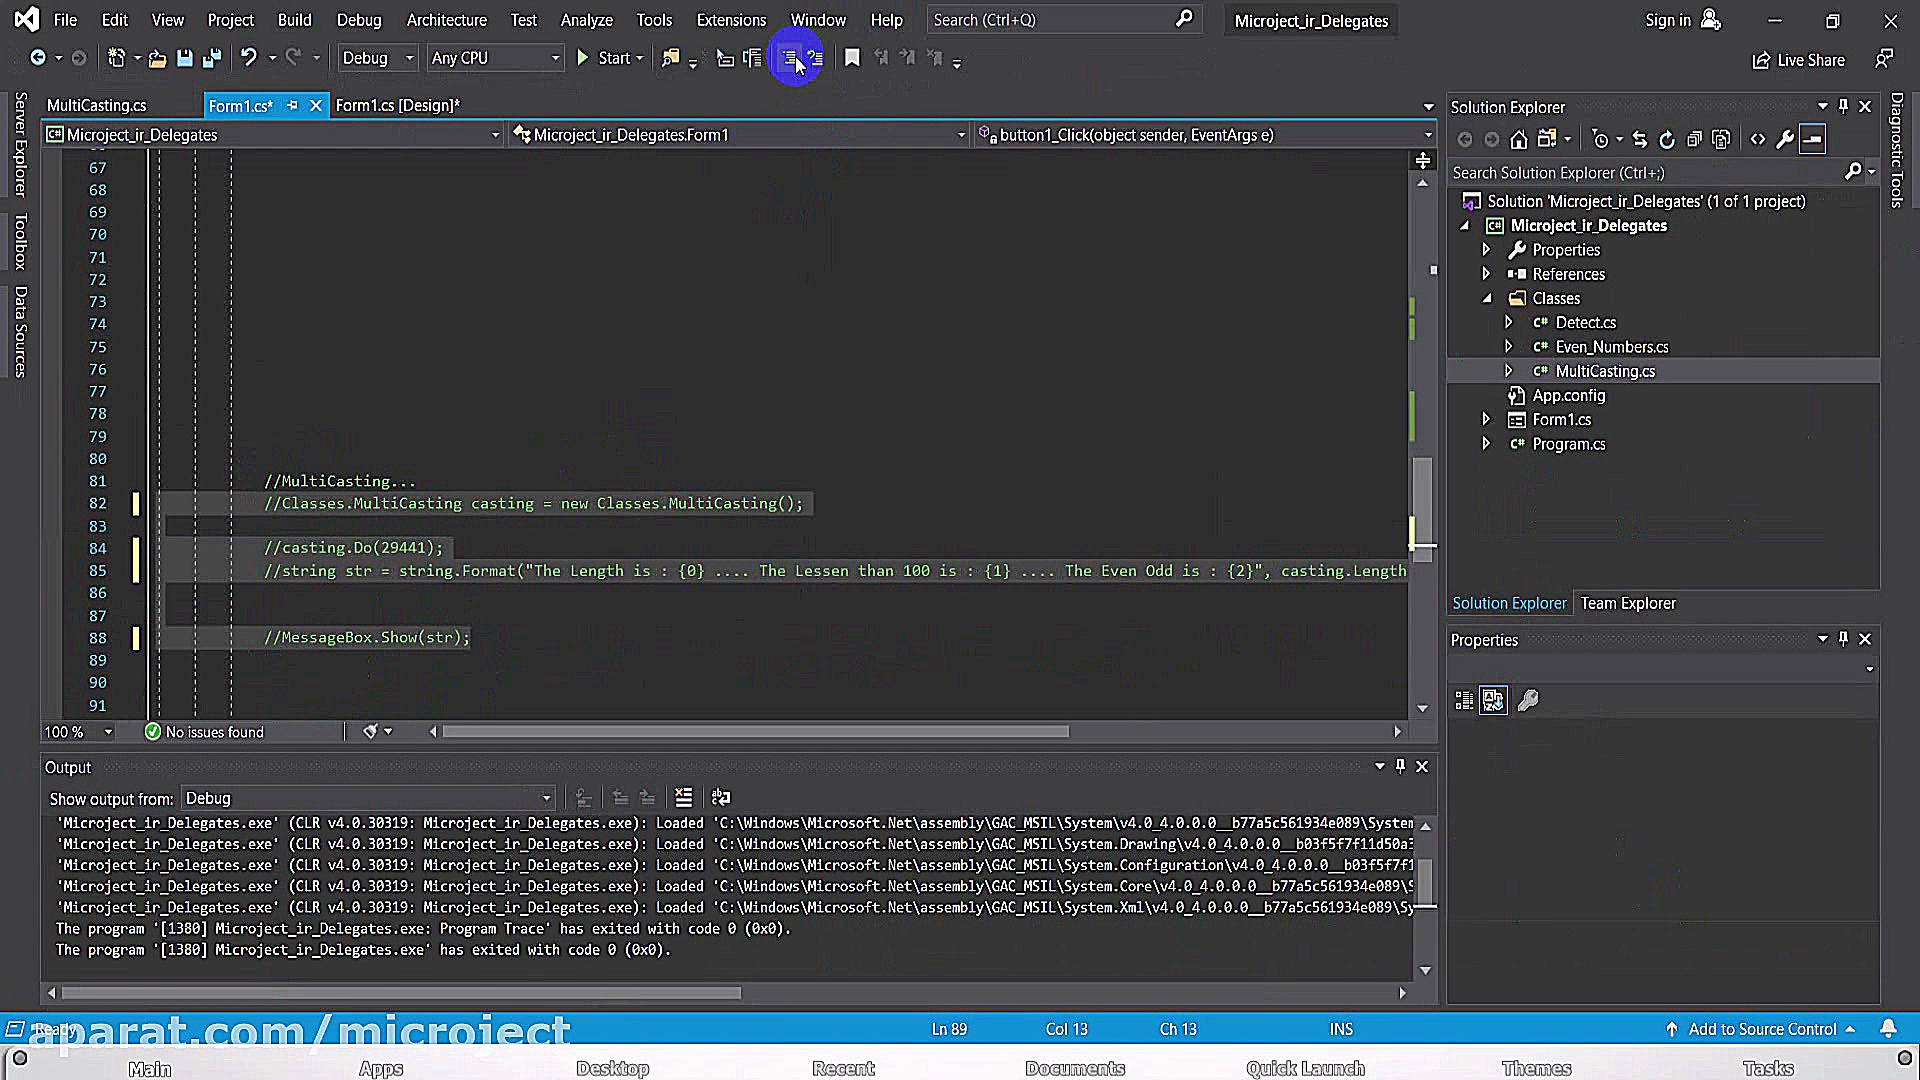
Task: Click Solution Explorer Home icon
Action: pyautogui.click(x=1518, y=139)
